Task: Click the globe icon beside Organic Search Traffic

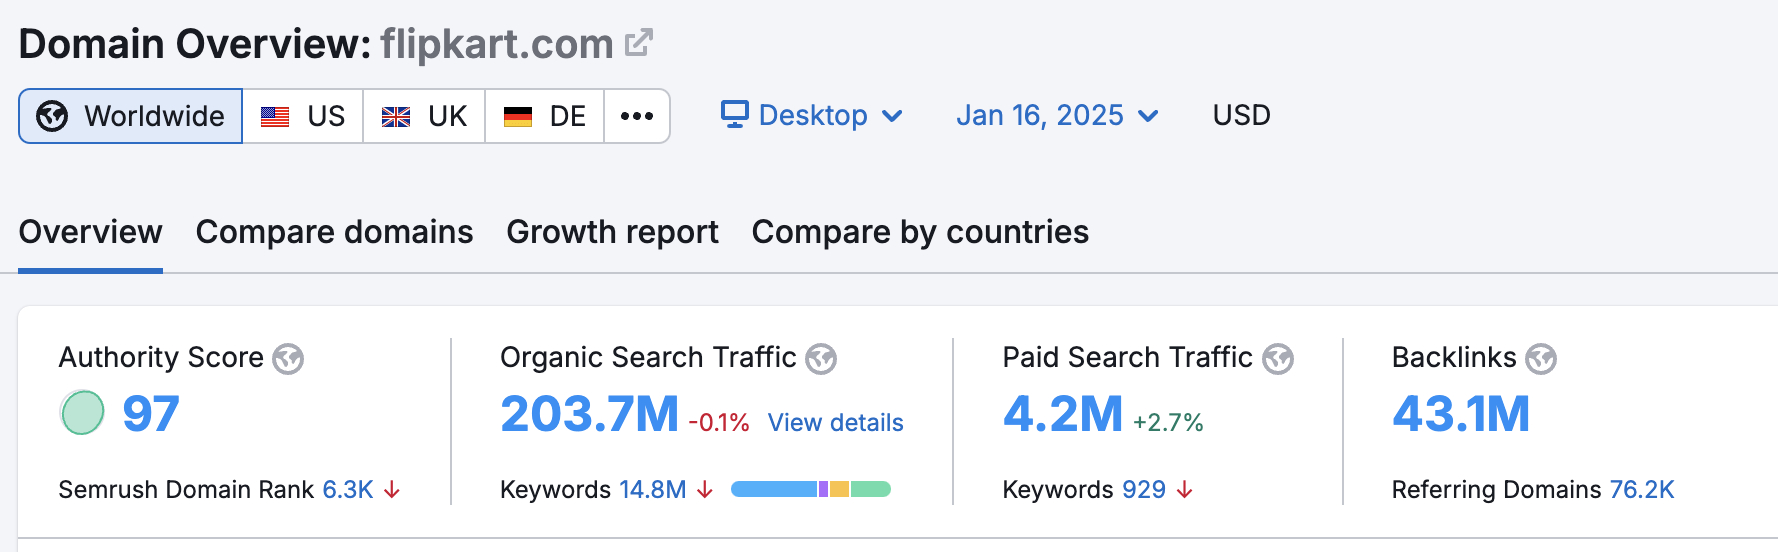Action: coord(821,358)
